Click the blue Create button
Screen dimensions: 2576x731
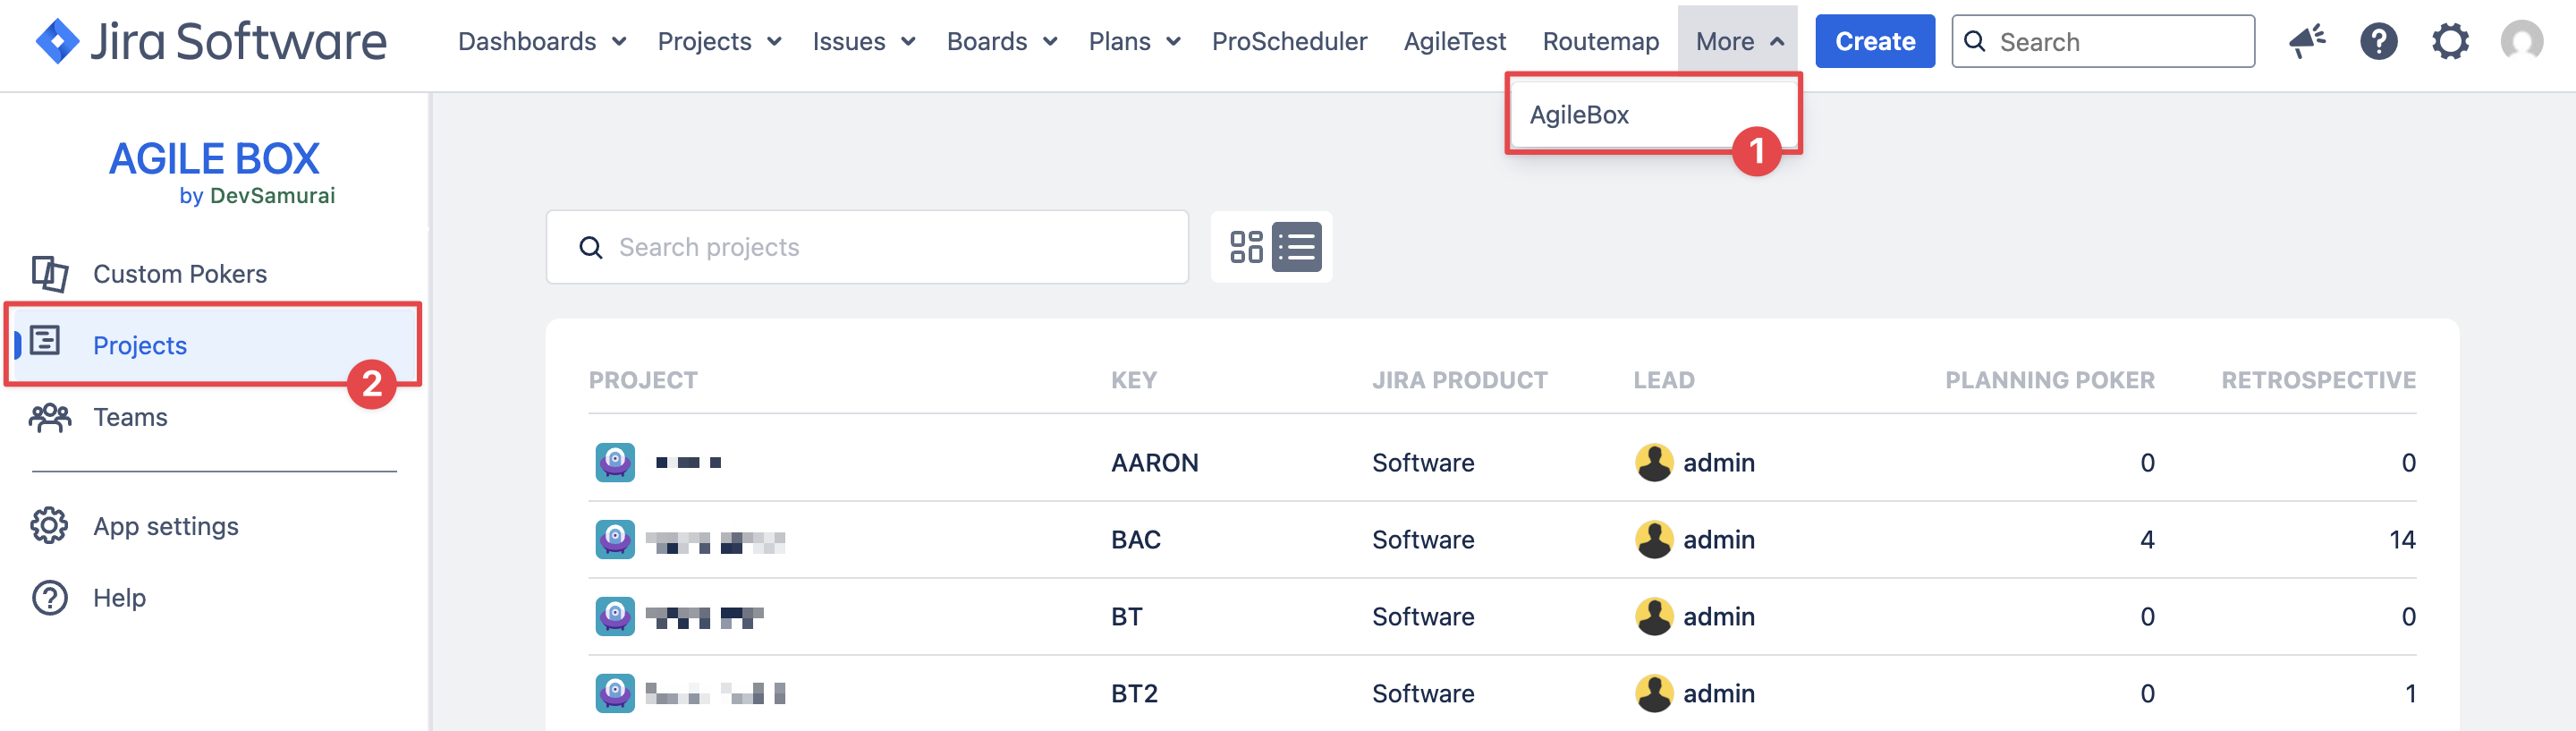click(x=1874, y=42)
